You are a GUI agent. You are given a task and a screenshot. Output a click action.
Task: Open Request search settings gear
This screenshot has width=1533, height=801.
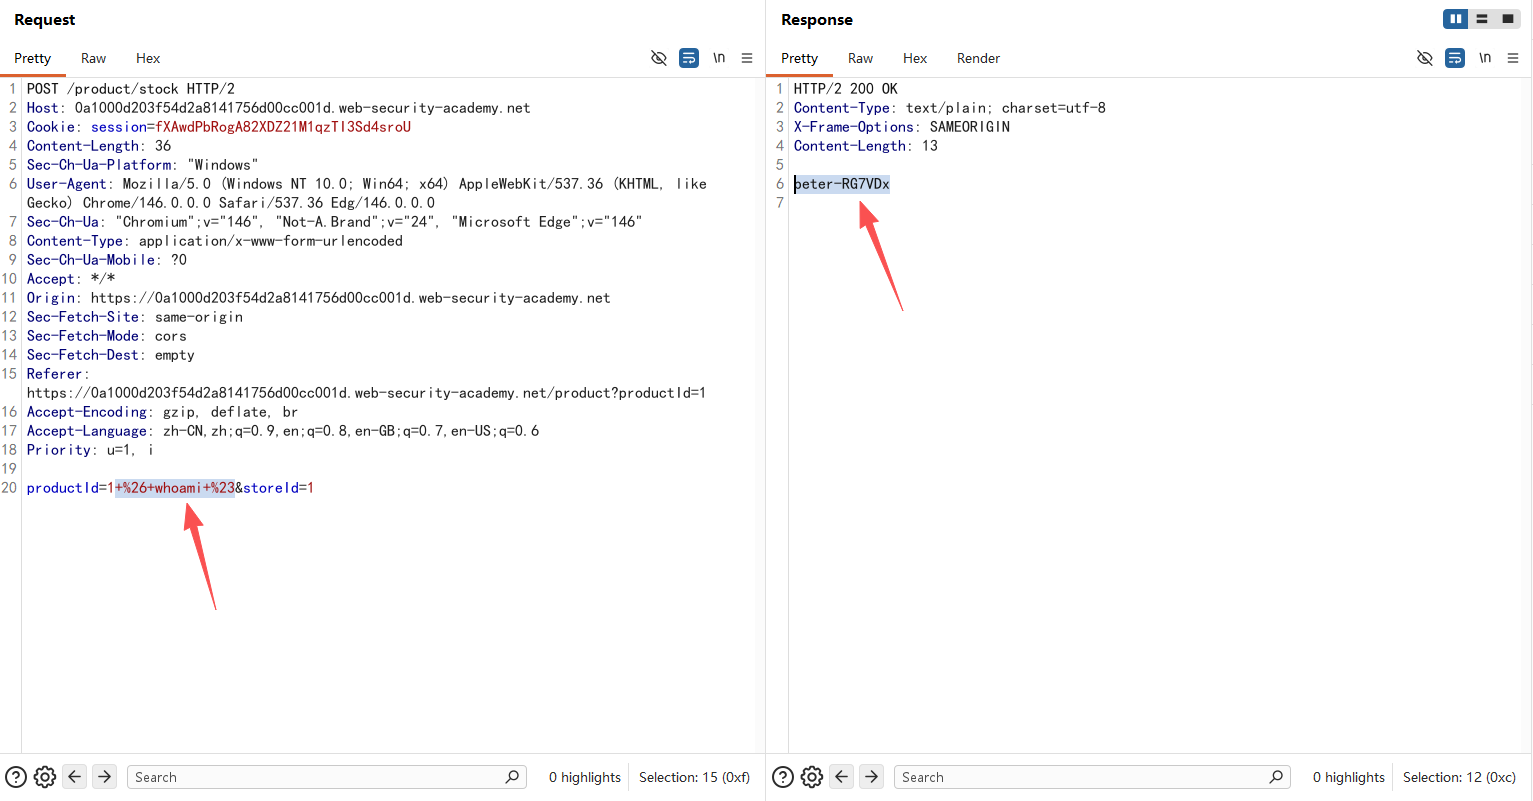click(x=45, y=777)
